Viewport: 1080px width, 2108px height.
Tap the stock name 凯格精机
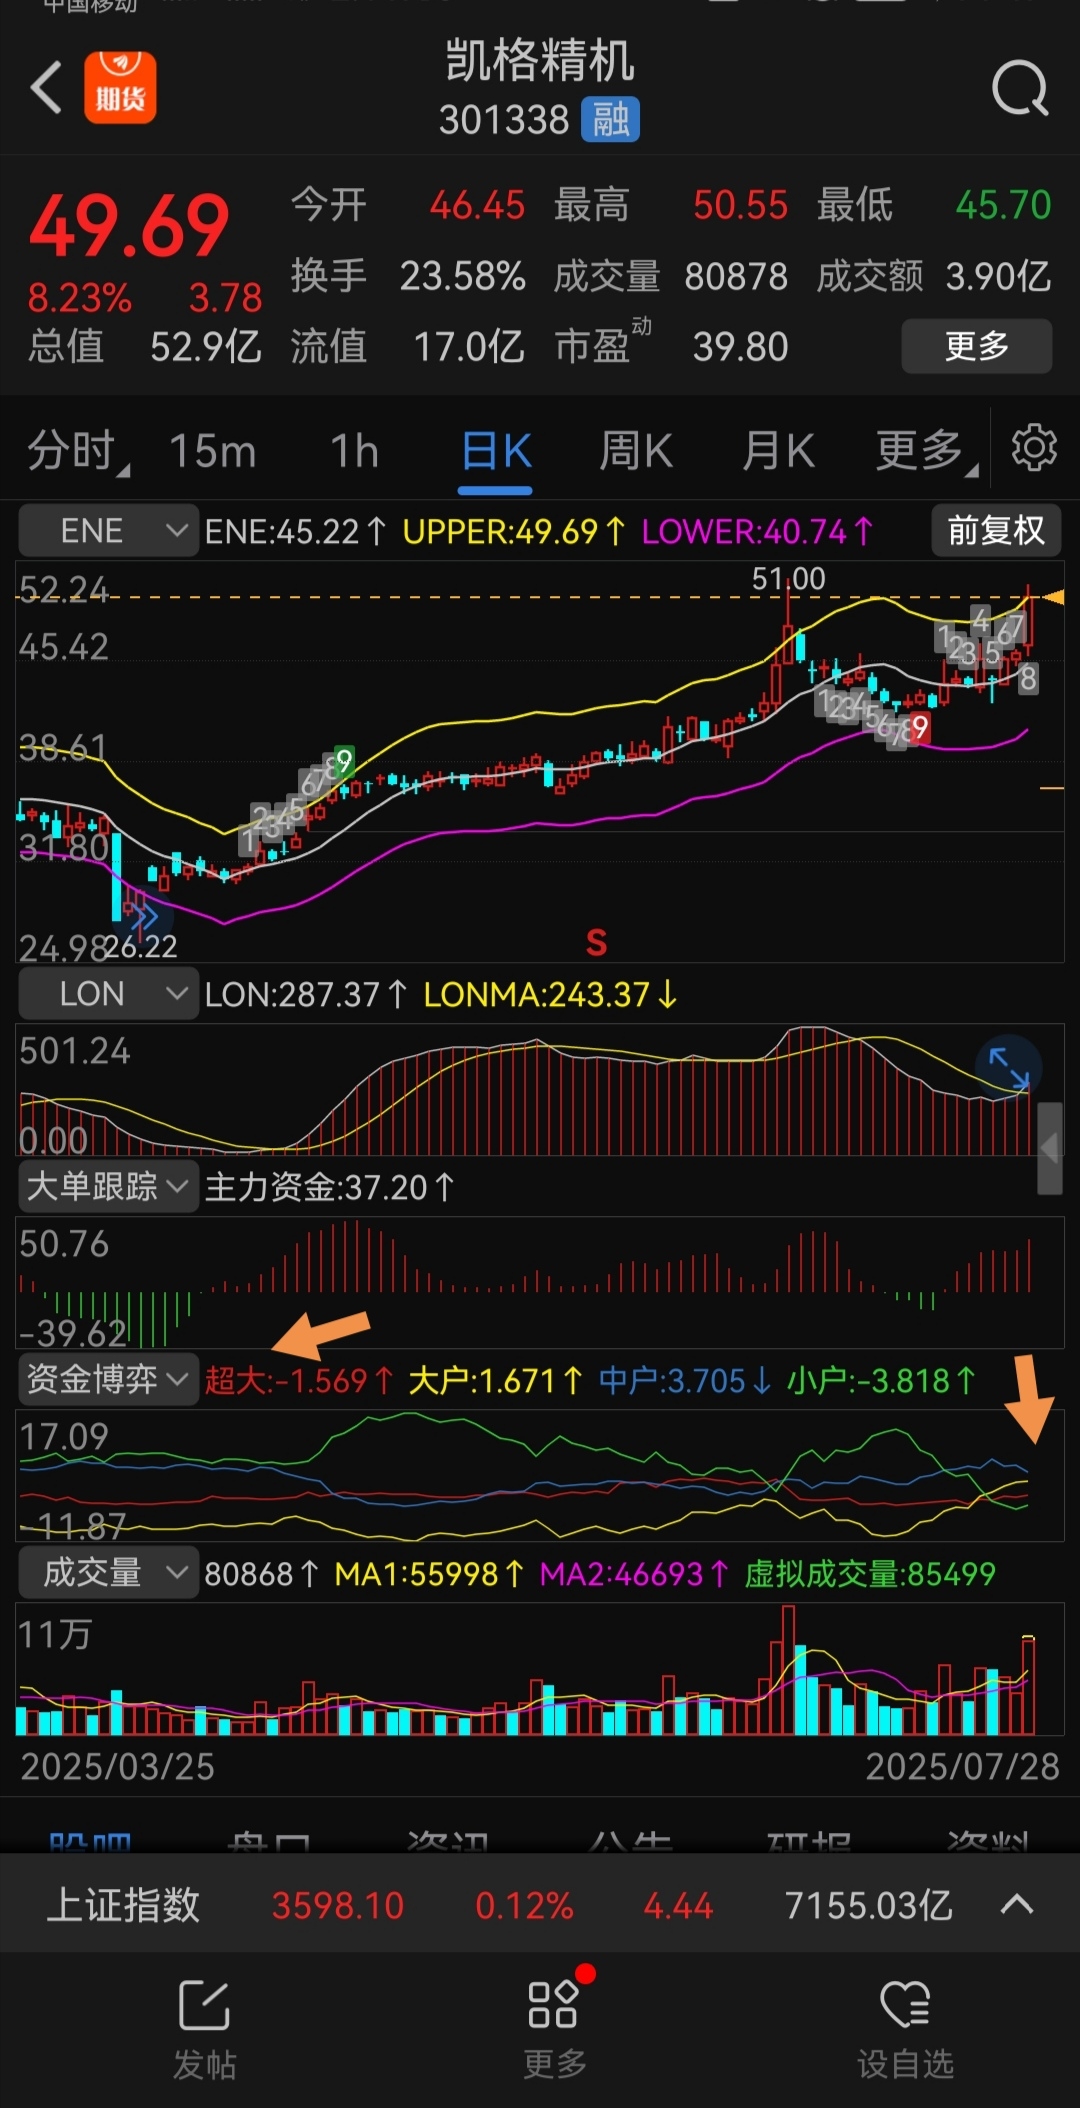[540, 60]
